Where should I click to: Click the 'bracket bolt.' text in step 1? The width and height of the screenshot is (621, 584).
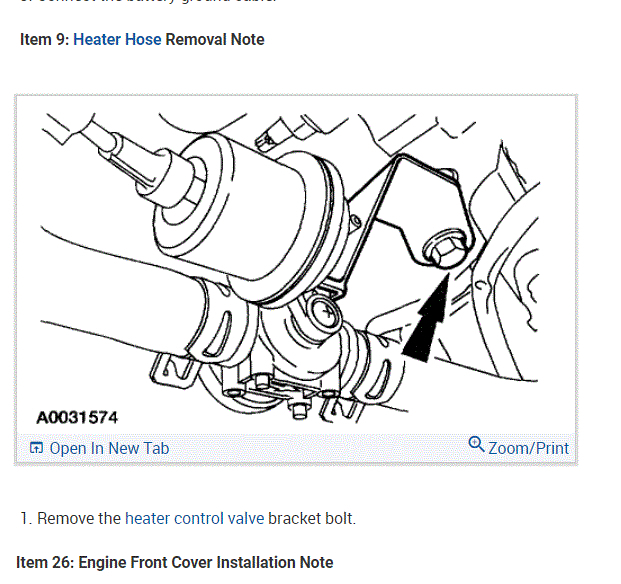(312, 518)
